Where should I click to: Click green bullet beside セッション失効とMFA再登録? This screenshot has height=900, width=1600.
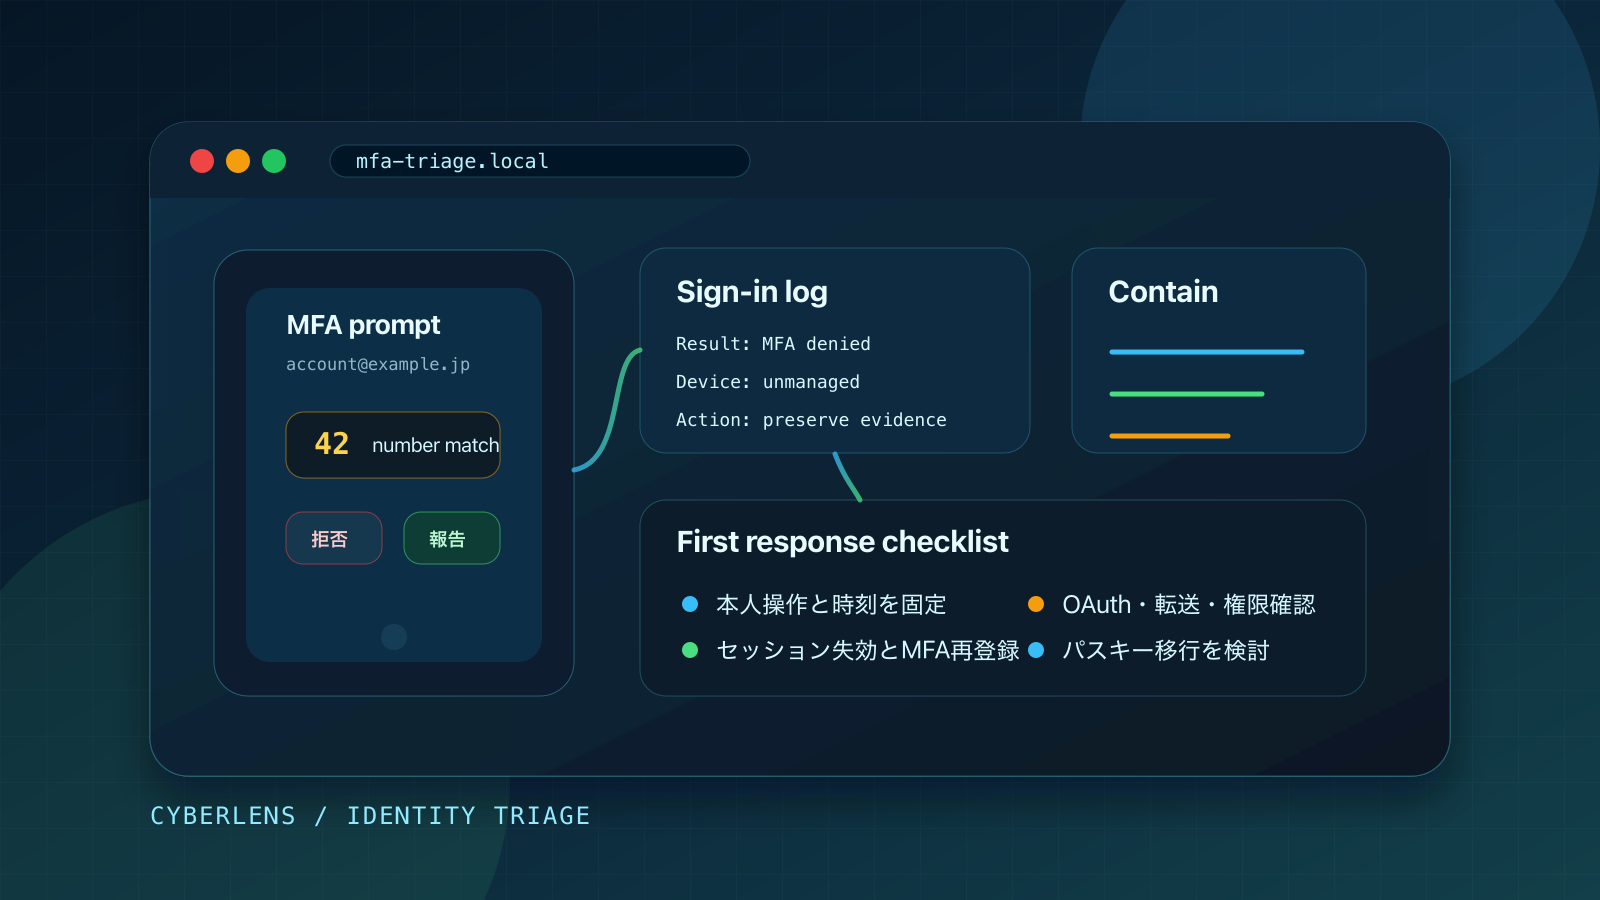click(x=690, y=650)
